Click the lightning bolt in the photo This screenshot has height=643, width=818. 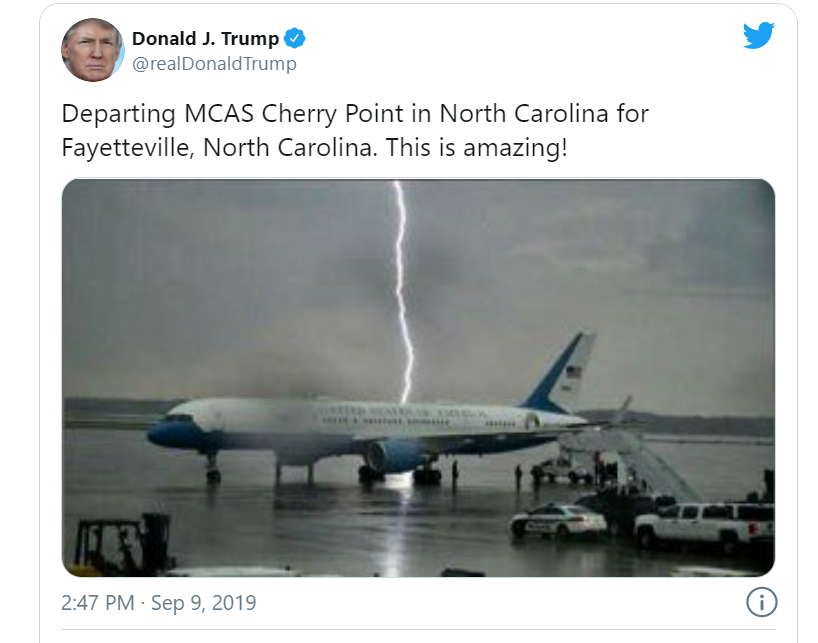coord(404,292)
